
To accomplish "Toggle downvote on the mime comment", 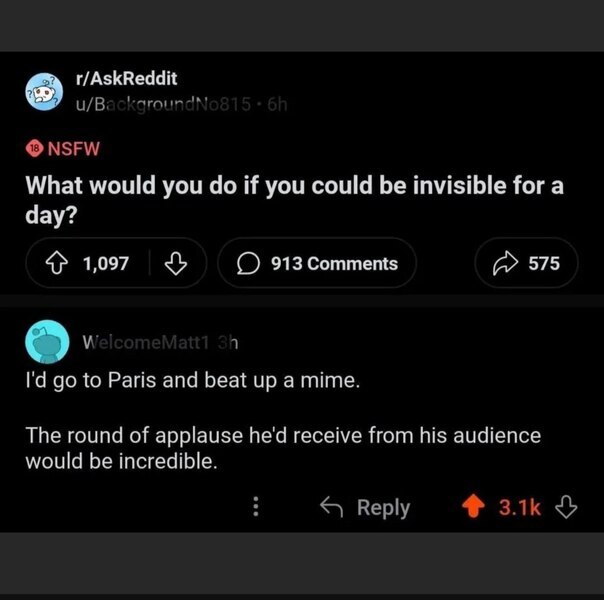I will [x=566, y=507].
